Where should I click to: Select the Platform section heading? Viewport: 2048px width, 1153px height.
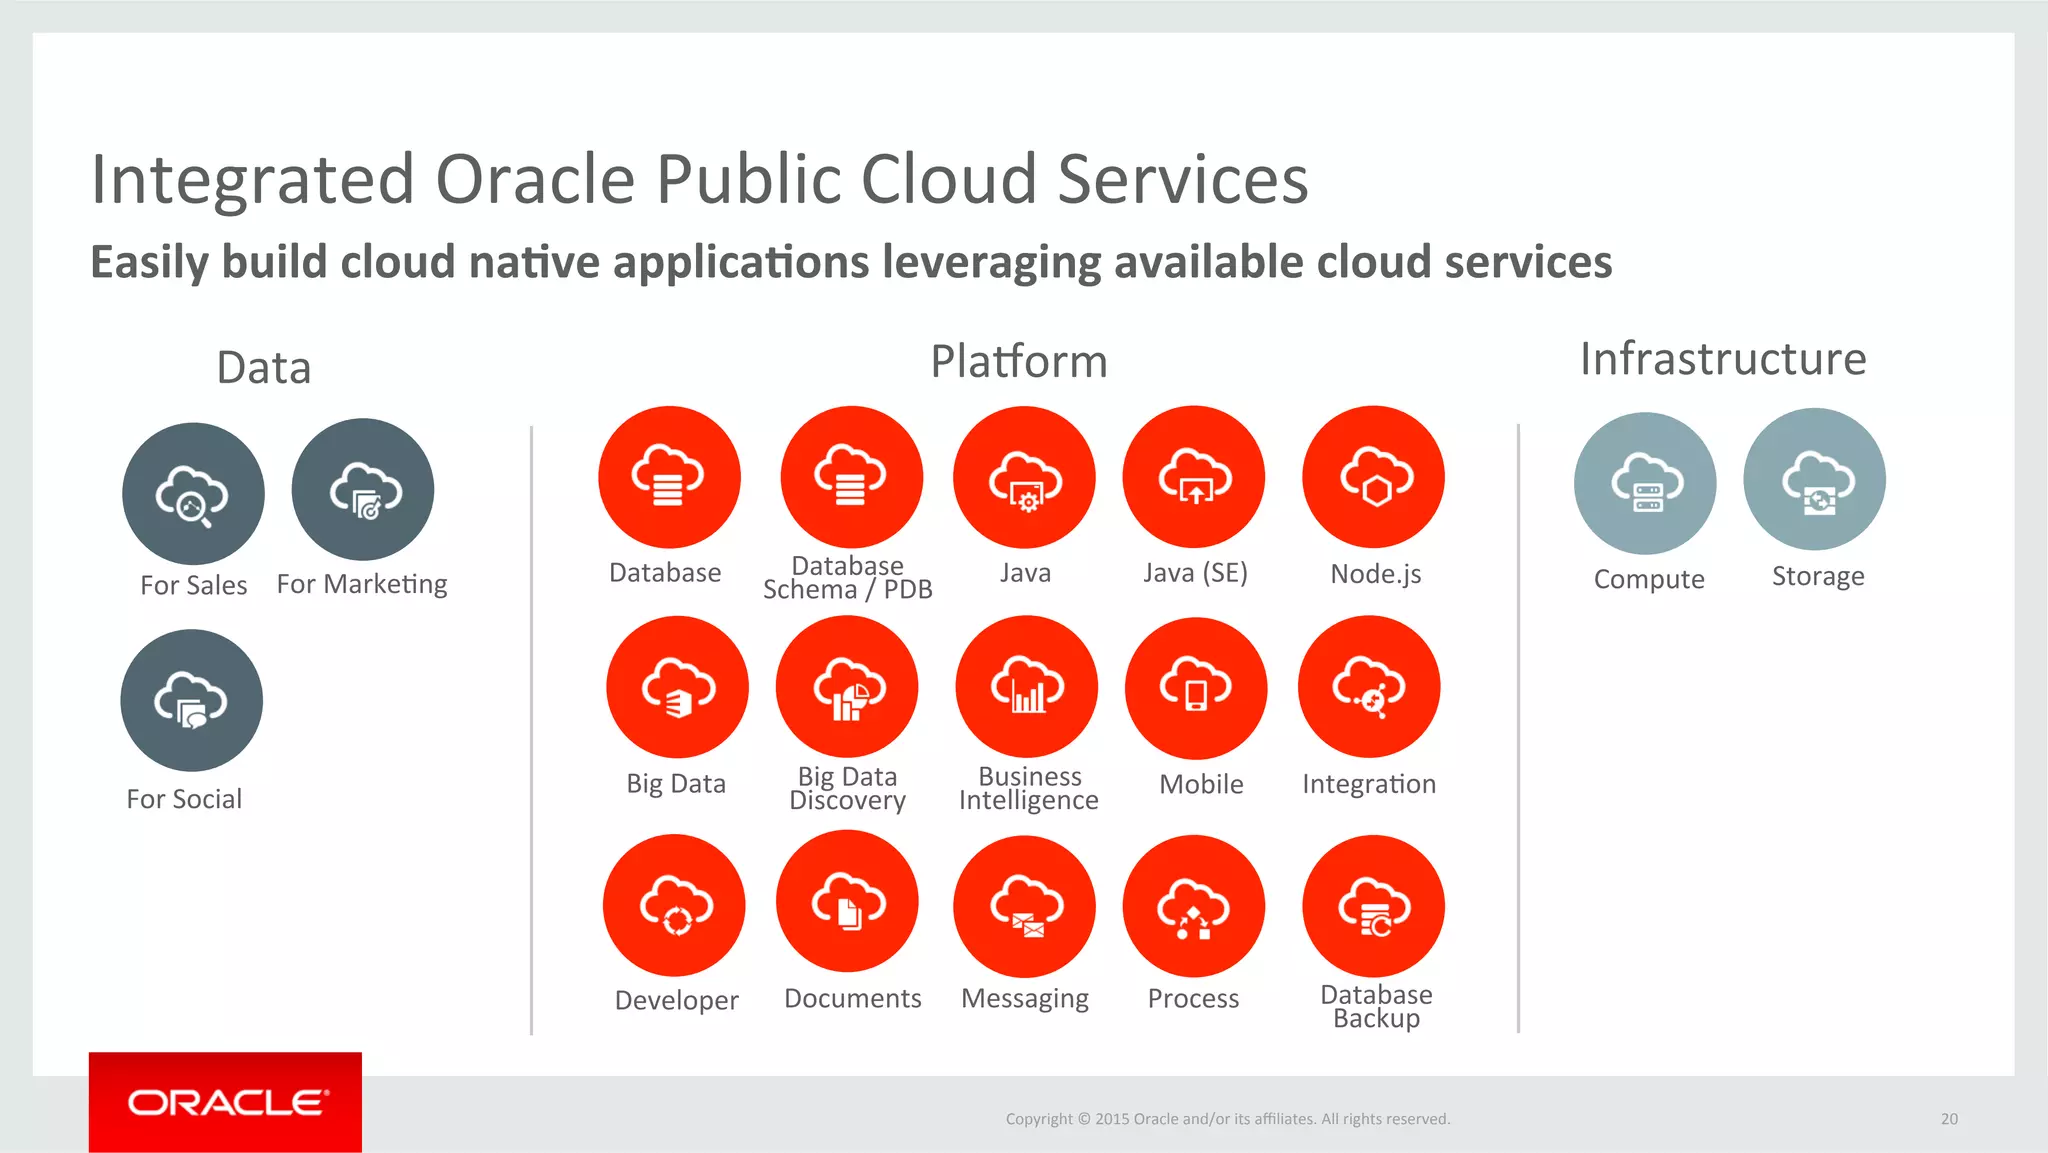[1019, 361]
